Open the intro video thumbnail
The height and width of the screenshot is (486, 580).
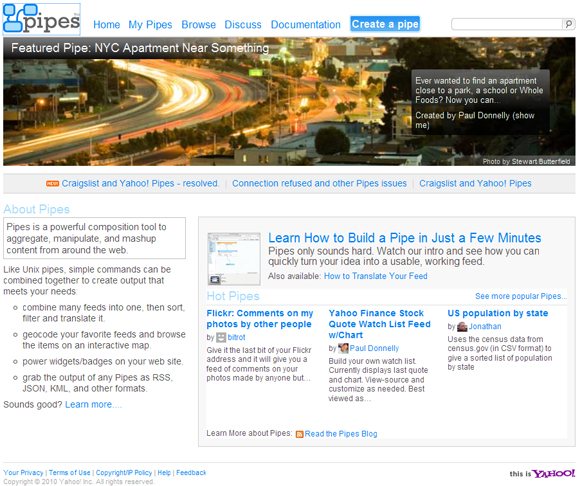point(234,259)
